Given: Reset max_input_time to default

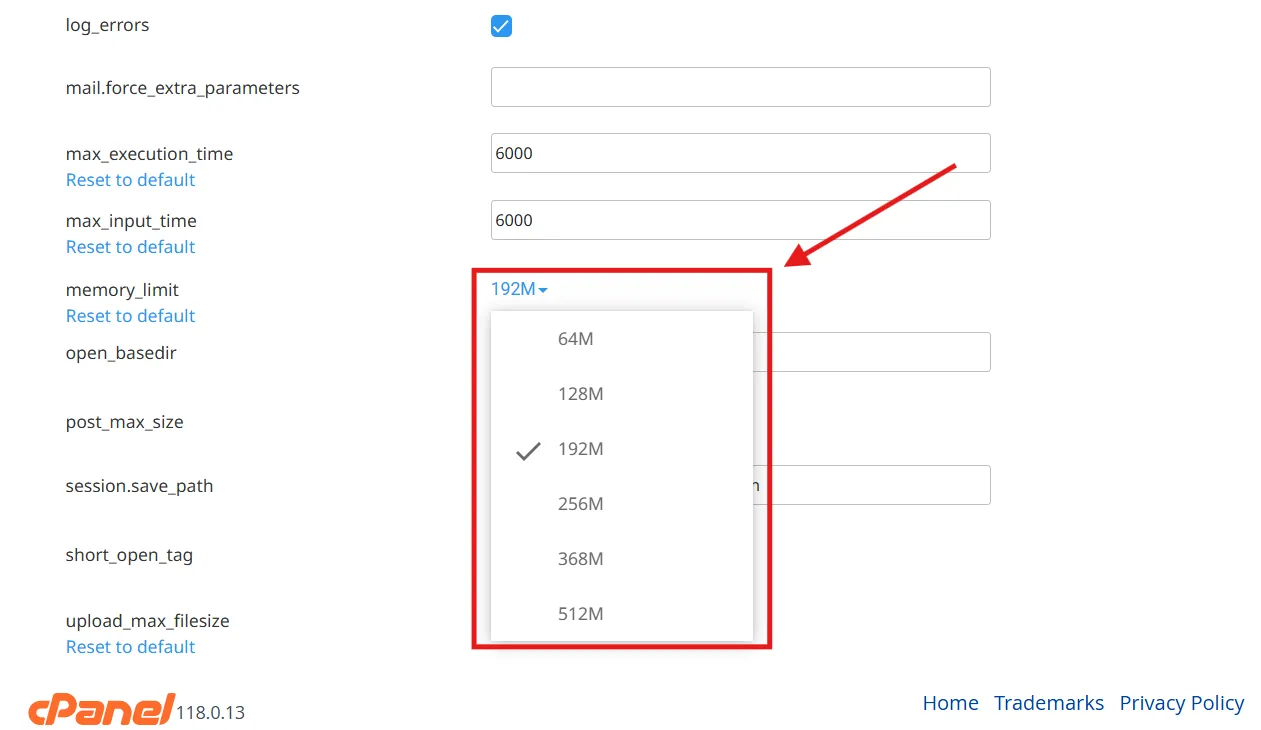Looking at the screenshot, I should [130, 247].
